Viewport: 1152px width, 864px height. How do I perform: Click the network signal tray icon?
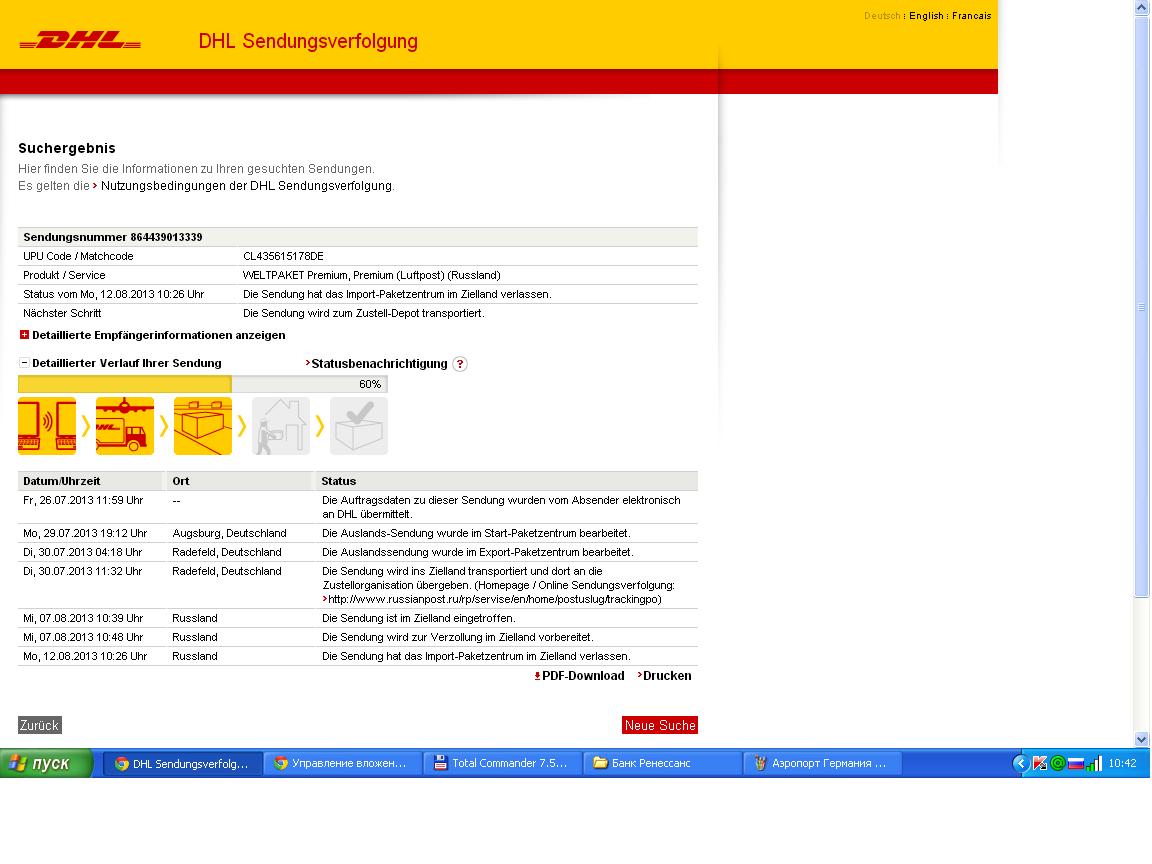point(1094,763)
